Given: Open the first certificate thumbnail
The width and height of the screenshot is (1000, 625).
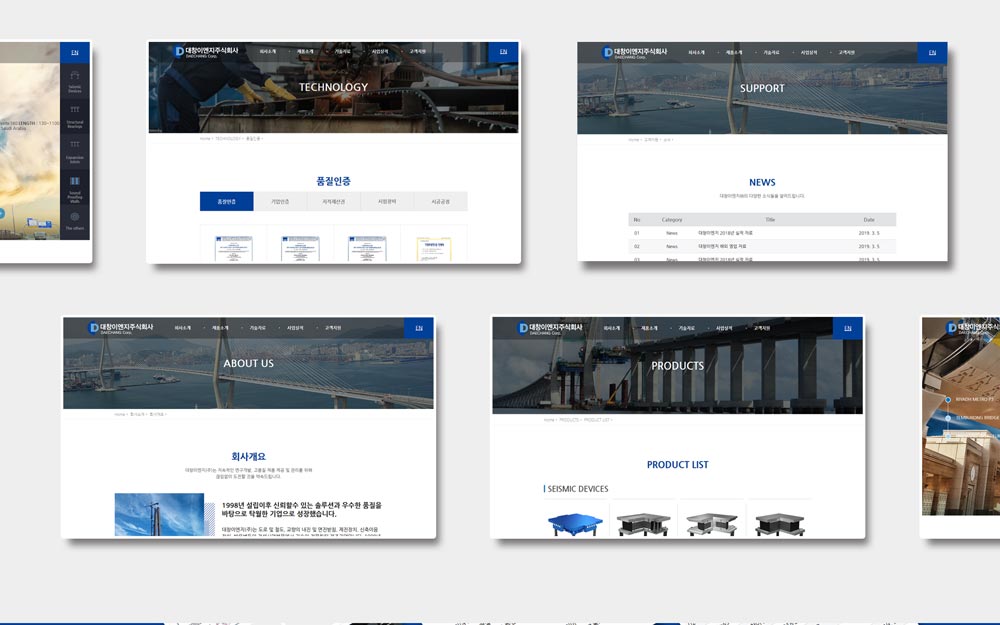Looking at the screenshot, I should tap(233, 247).
